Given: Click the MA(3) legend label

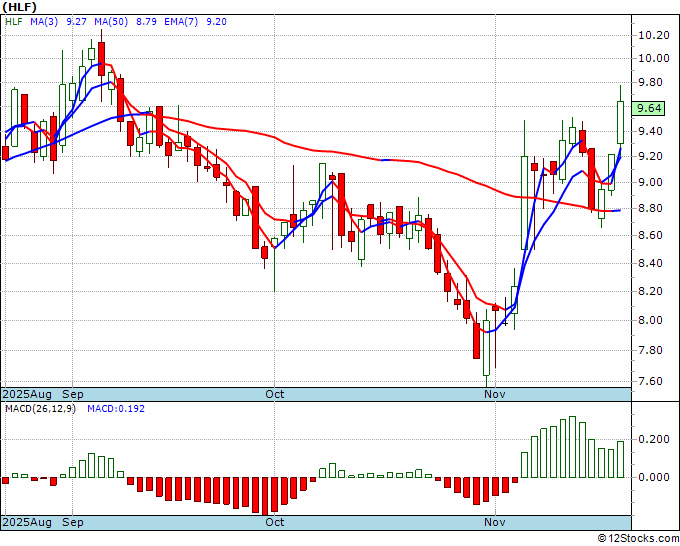Looking at the screenshot, I should (44, 22).
